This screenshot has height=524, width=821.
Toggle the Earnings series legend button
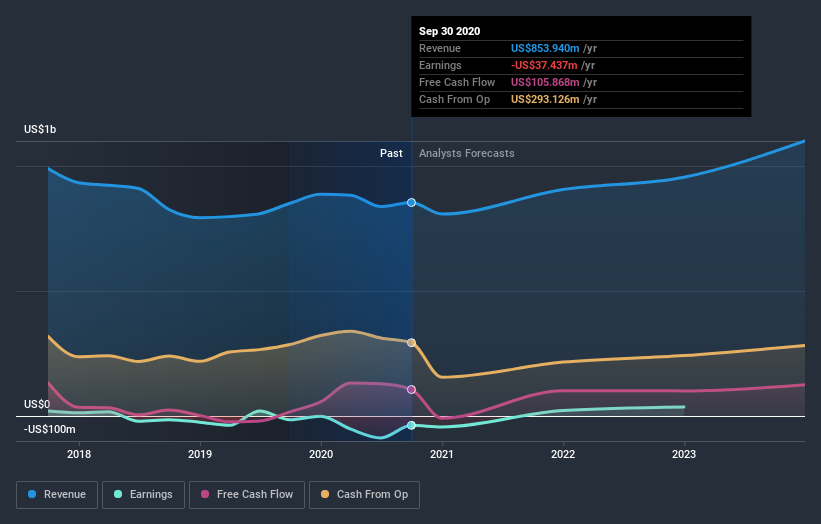click(143, 495)
